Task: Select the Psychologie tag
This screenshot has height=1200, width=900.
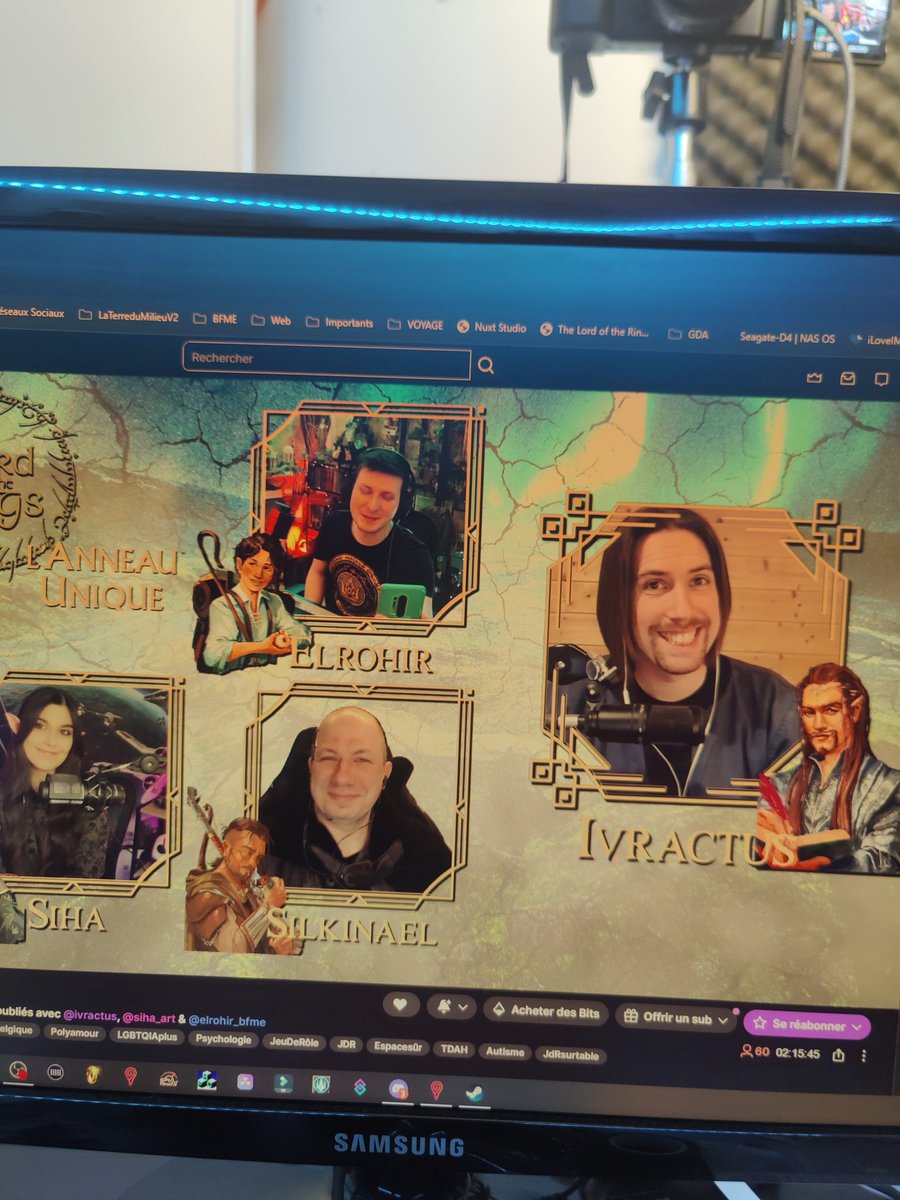Action: [224, 1040]
